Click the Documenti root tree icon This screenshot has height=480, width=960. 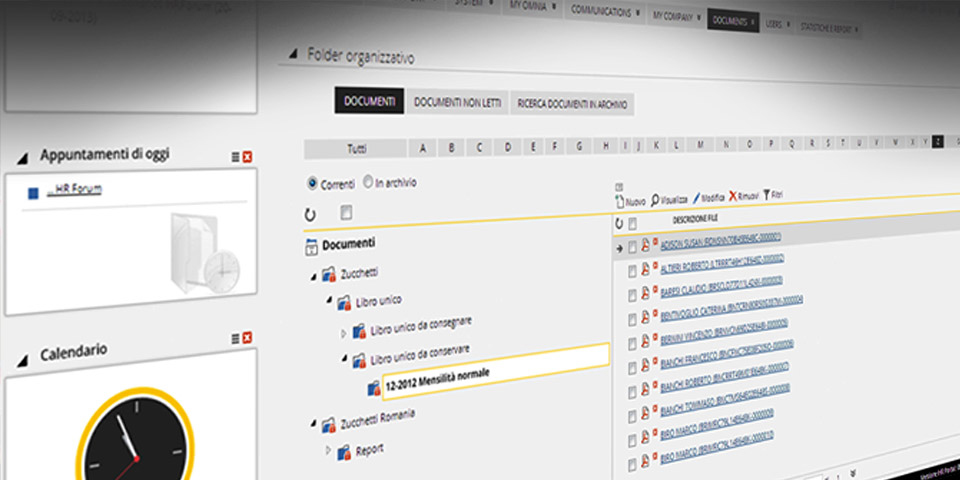pos(311,247)
